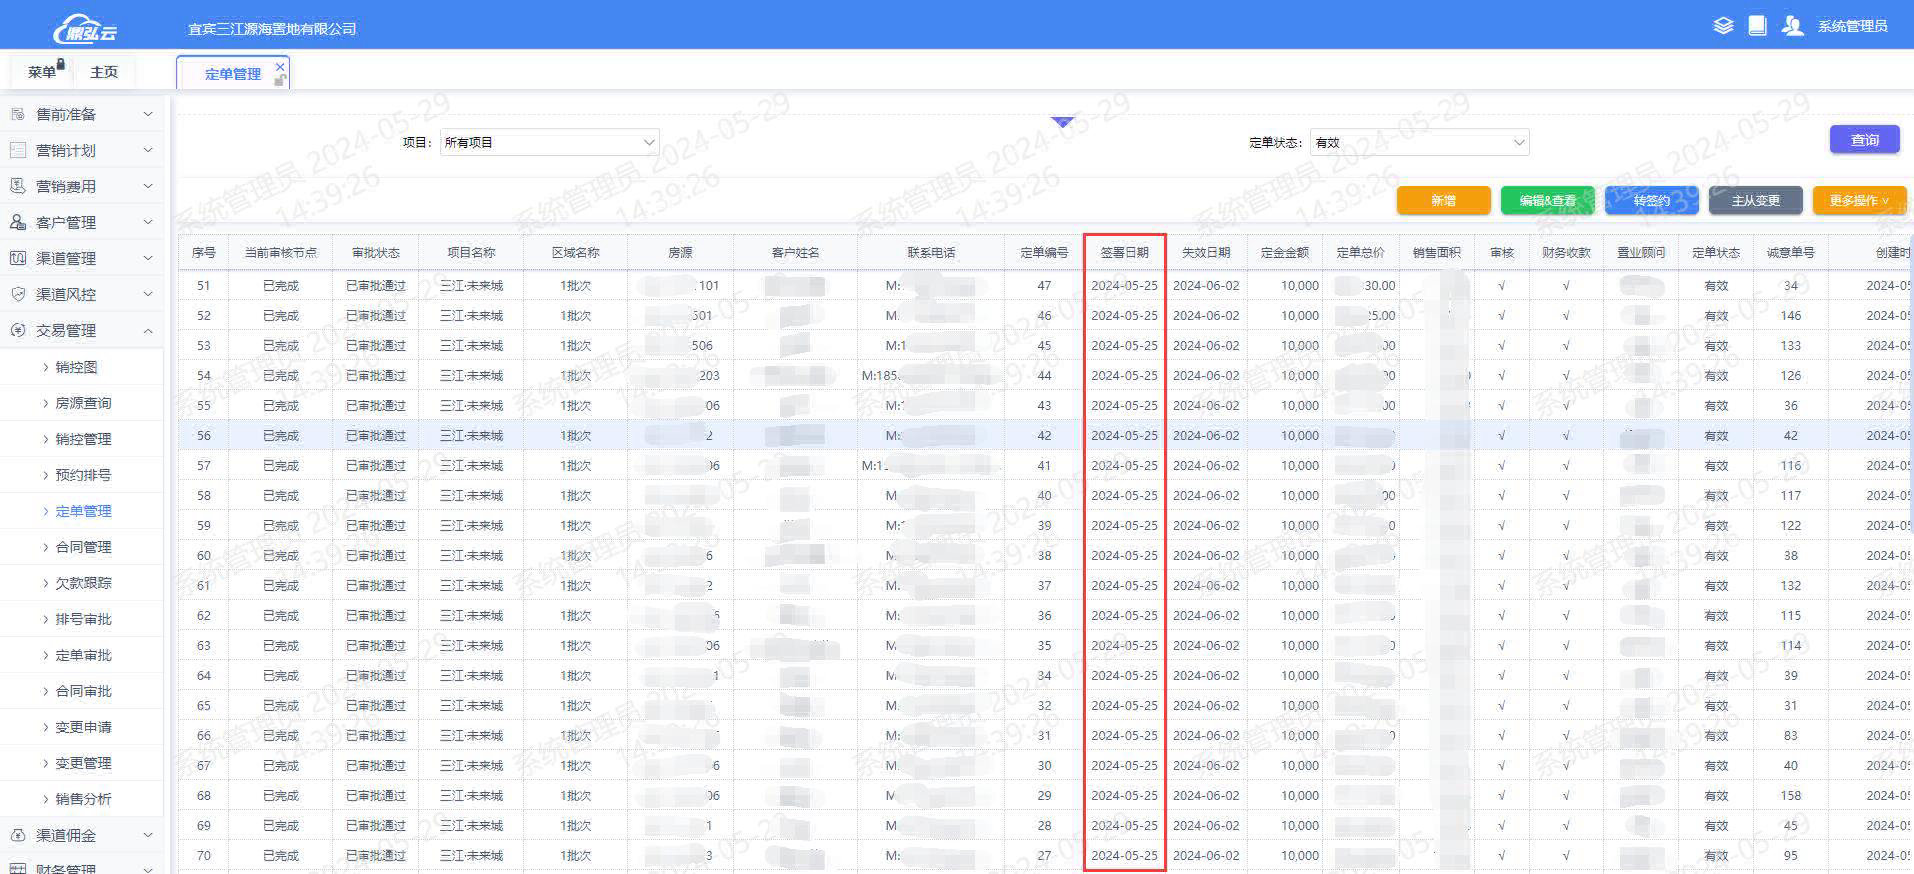Switch to the 主页 tab
1914x874 pixels.
pyautogui.click(x=104, y=72)
